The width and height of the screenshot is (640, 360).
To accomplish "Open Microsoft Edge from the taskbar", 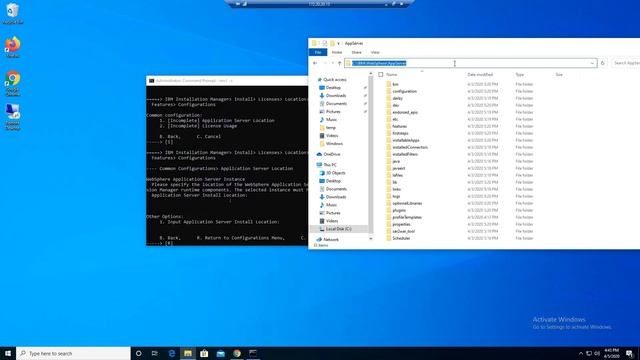I will coord(171,353).
